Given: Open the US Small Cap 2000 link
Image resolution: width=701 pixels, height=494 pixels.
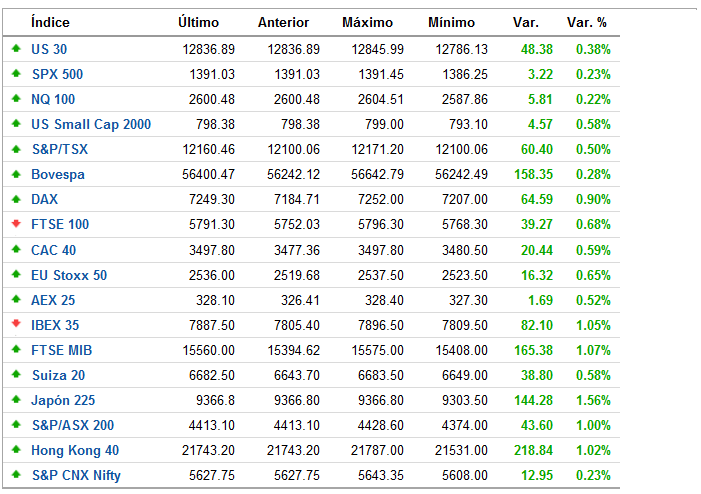Looking at the screenshot, I should [91, 124].
